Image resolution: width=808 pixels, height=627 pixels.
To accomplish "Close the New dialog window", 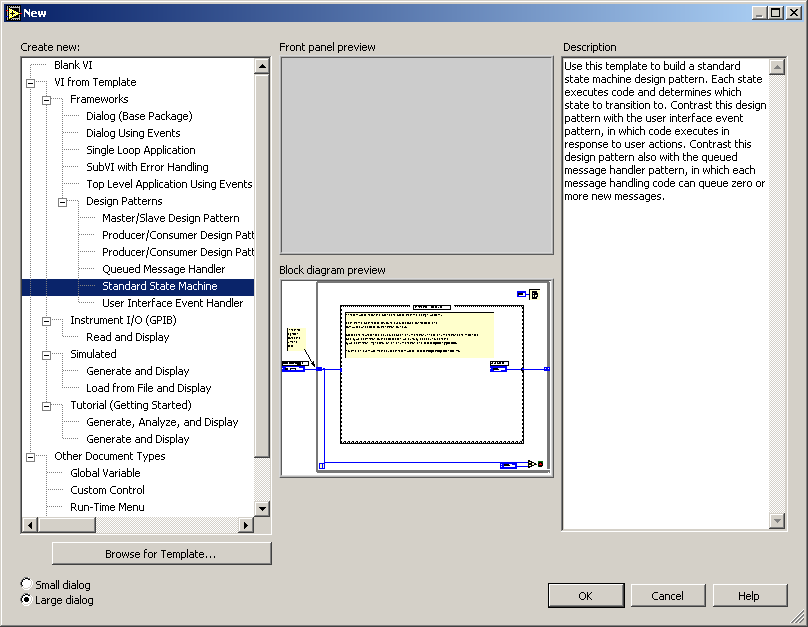I will pyautogui.click(x=794, y=13).
